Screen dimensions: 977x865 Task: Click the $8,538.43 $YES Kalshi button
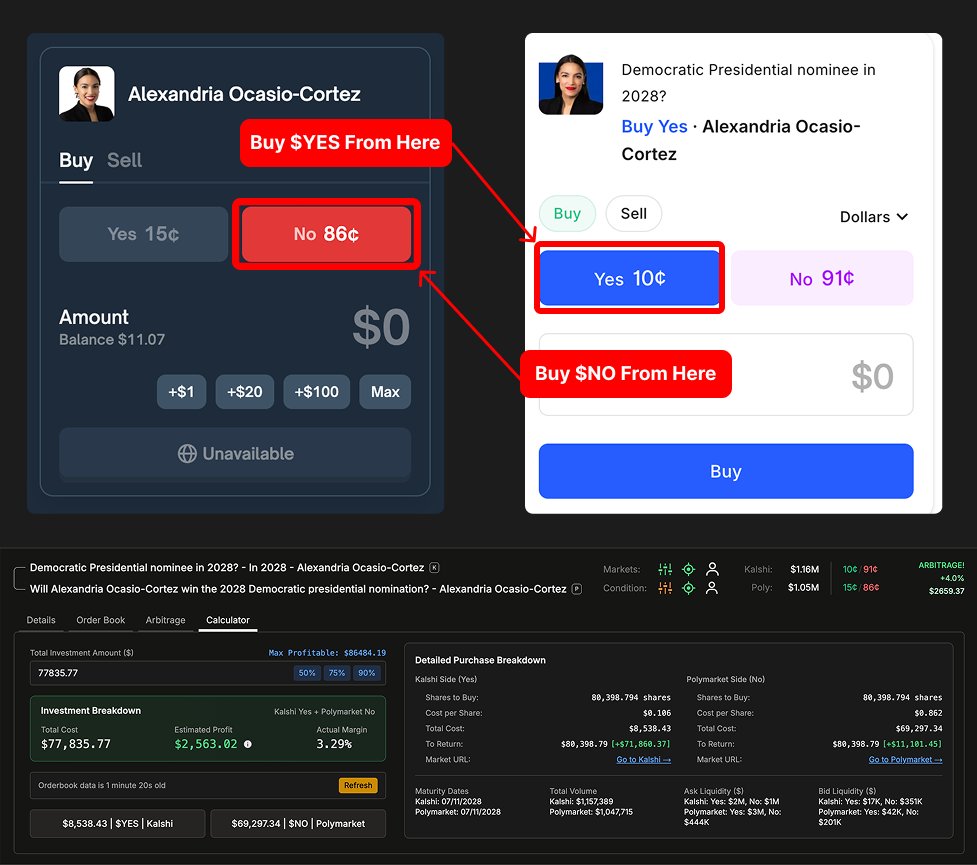(118, 824)
